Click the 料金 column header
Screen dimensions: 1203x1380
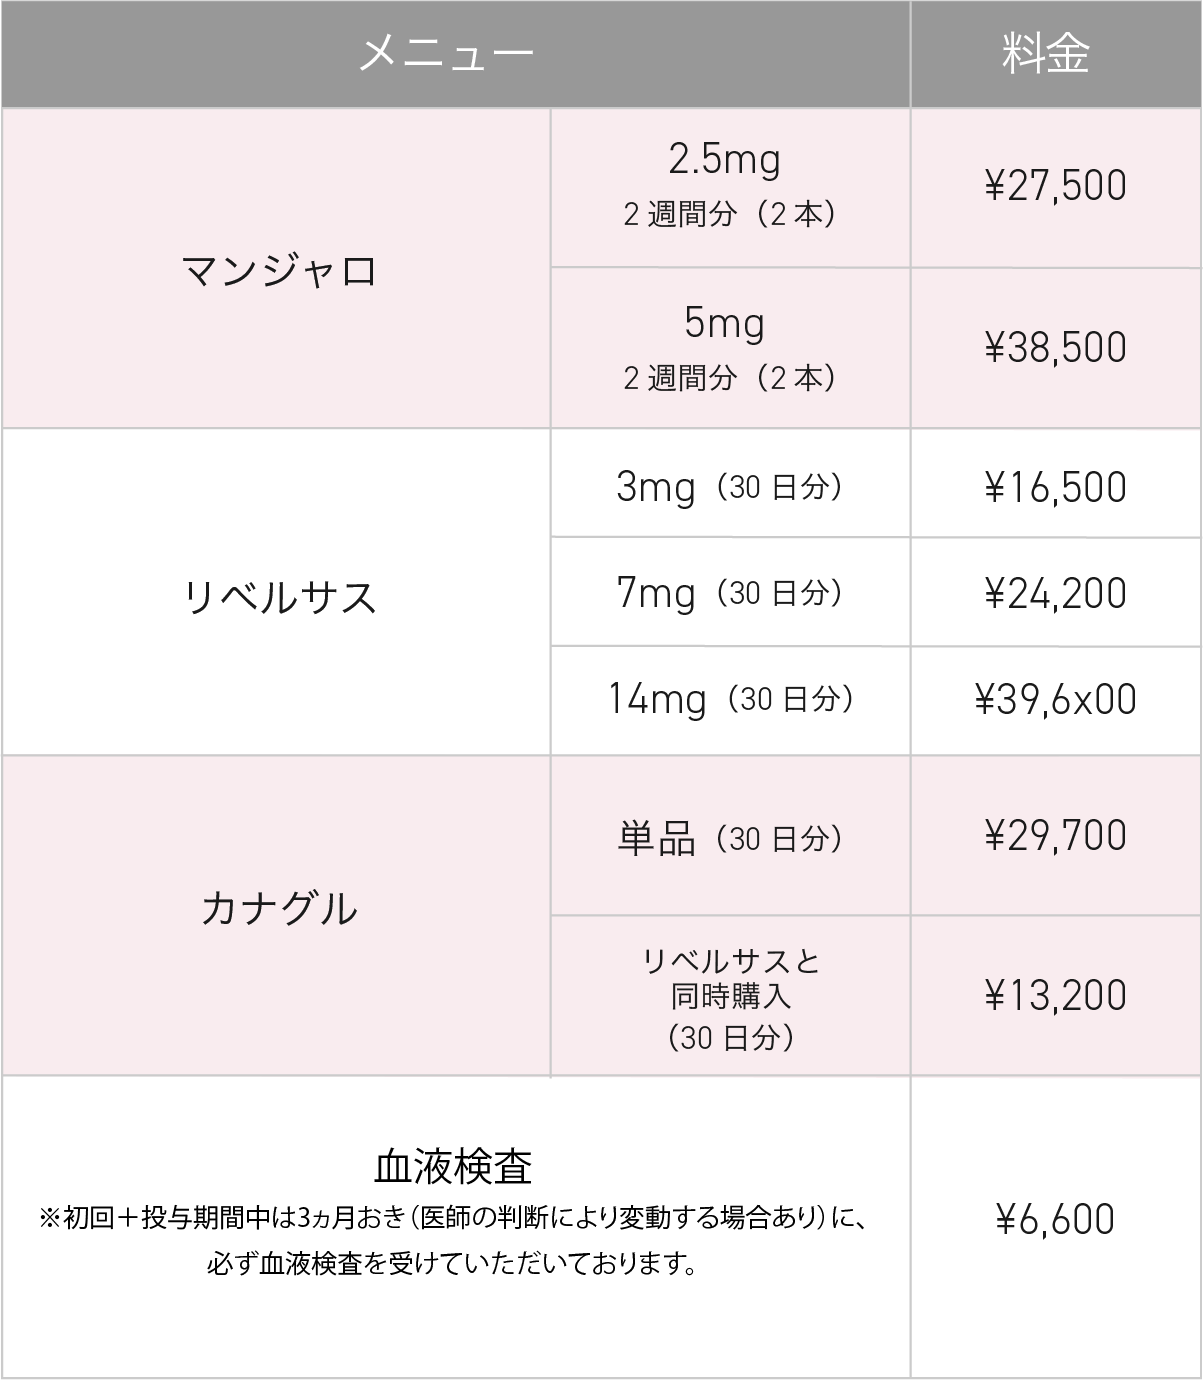coord(1046,53)
